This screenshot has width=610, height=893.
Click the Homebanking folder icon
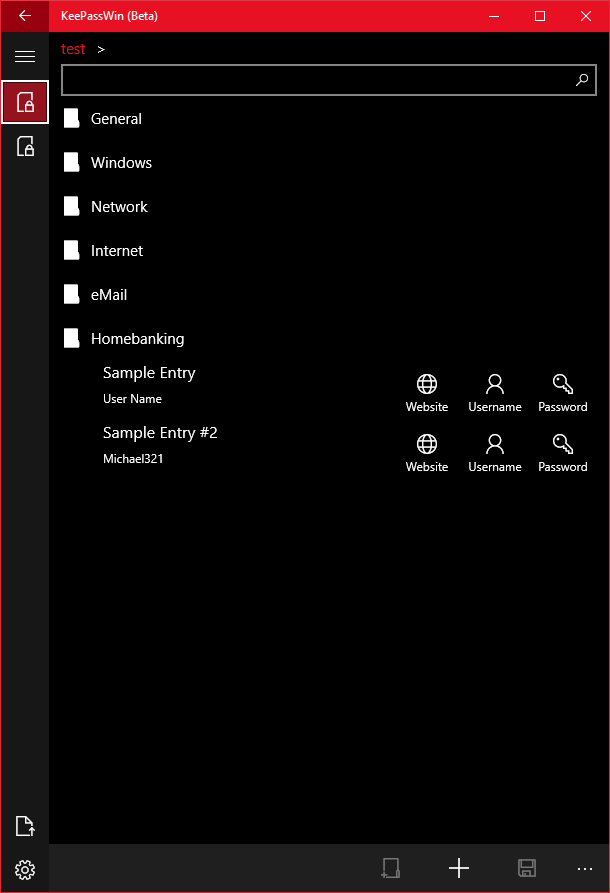(x=71, y=338)
